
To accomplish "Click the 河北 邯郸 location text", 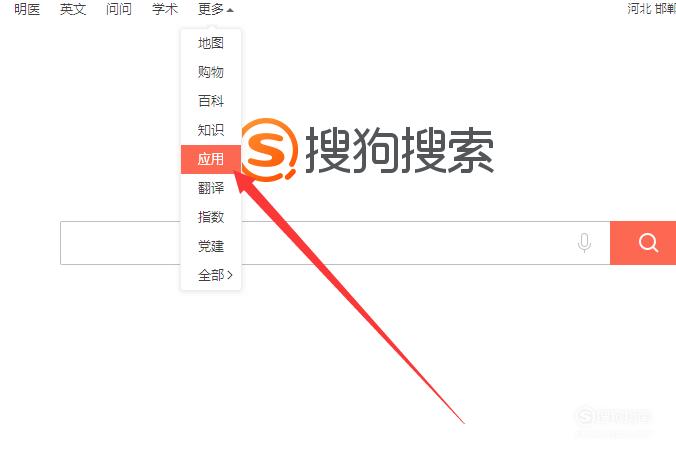I will (651, 9).
